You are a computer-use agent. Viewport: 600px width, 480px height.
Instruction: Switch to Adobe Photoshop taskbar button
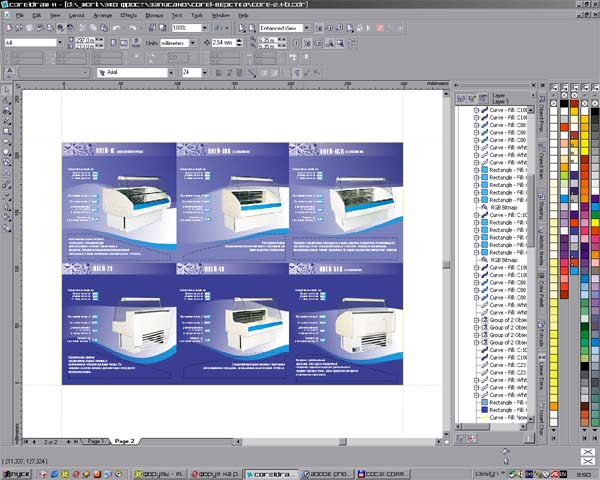(326, 474)
